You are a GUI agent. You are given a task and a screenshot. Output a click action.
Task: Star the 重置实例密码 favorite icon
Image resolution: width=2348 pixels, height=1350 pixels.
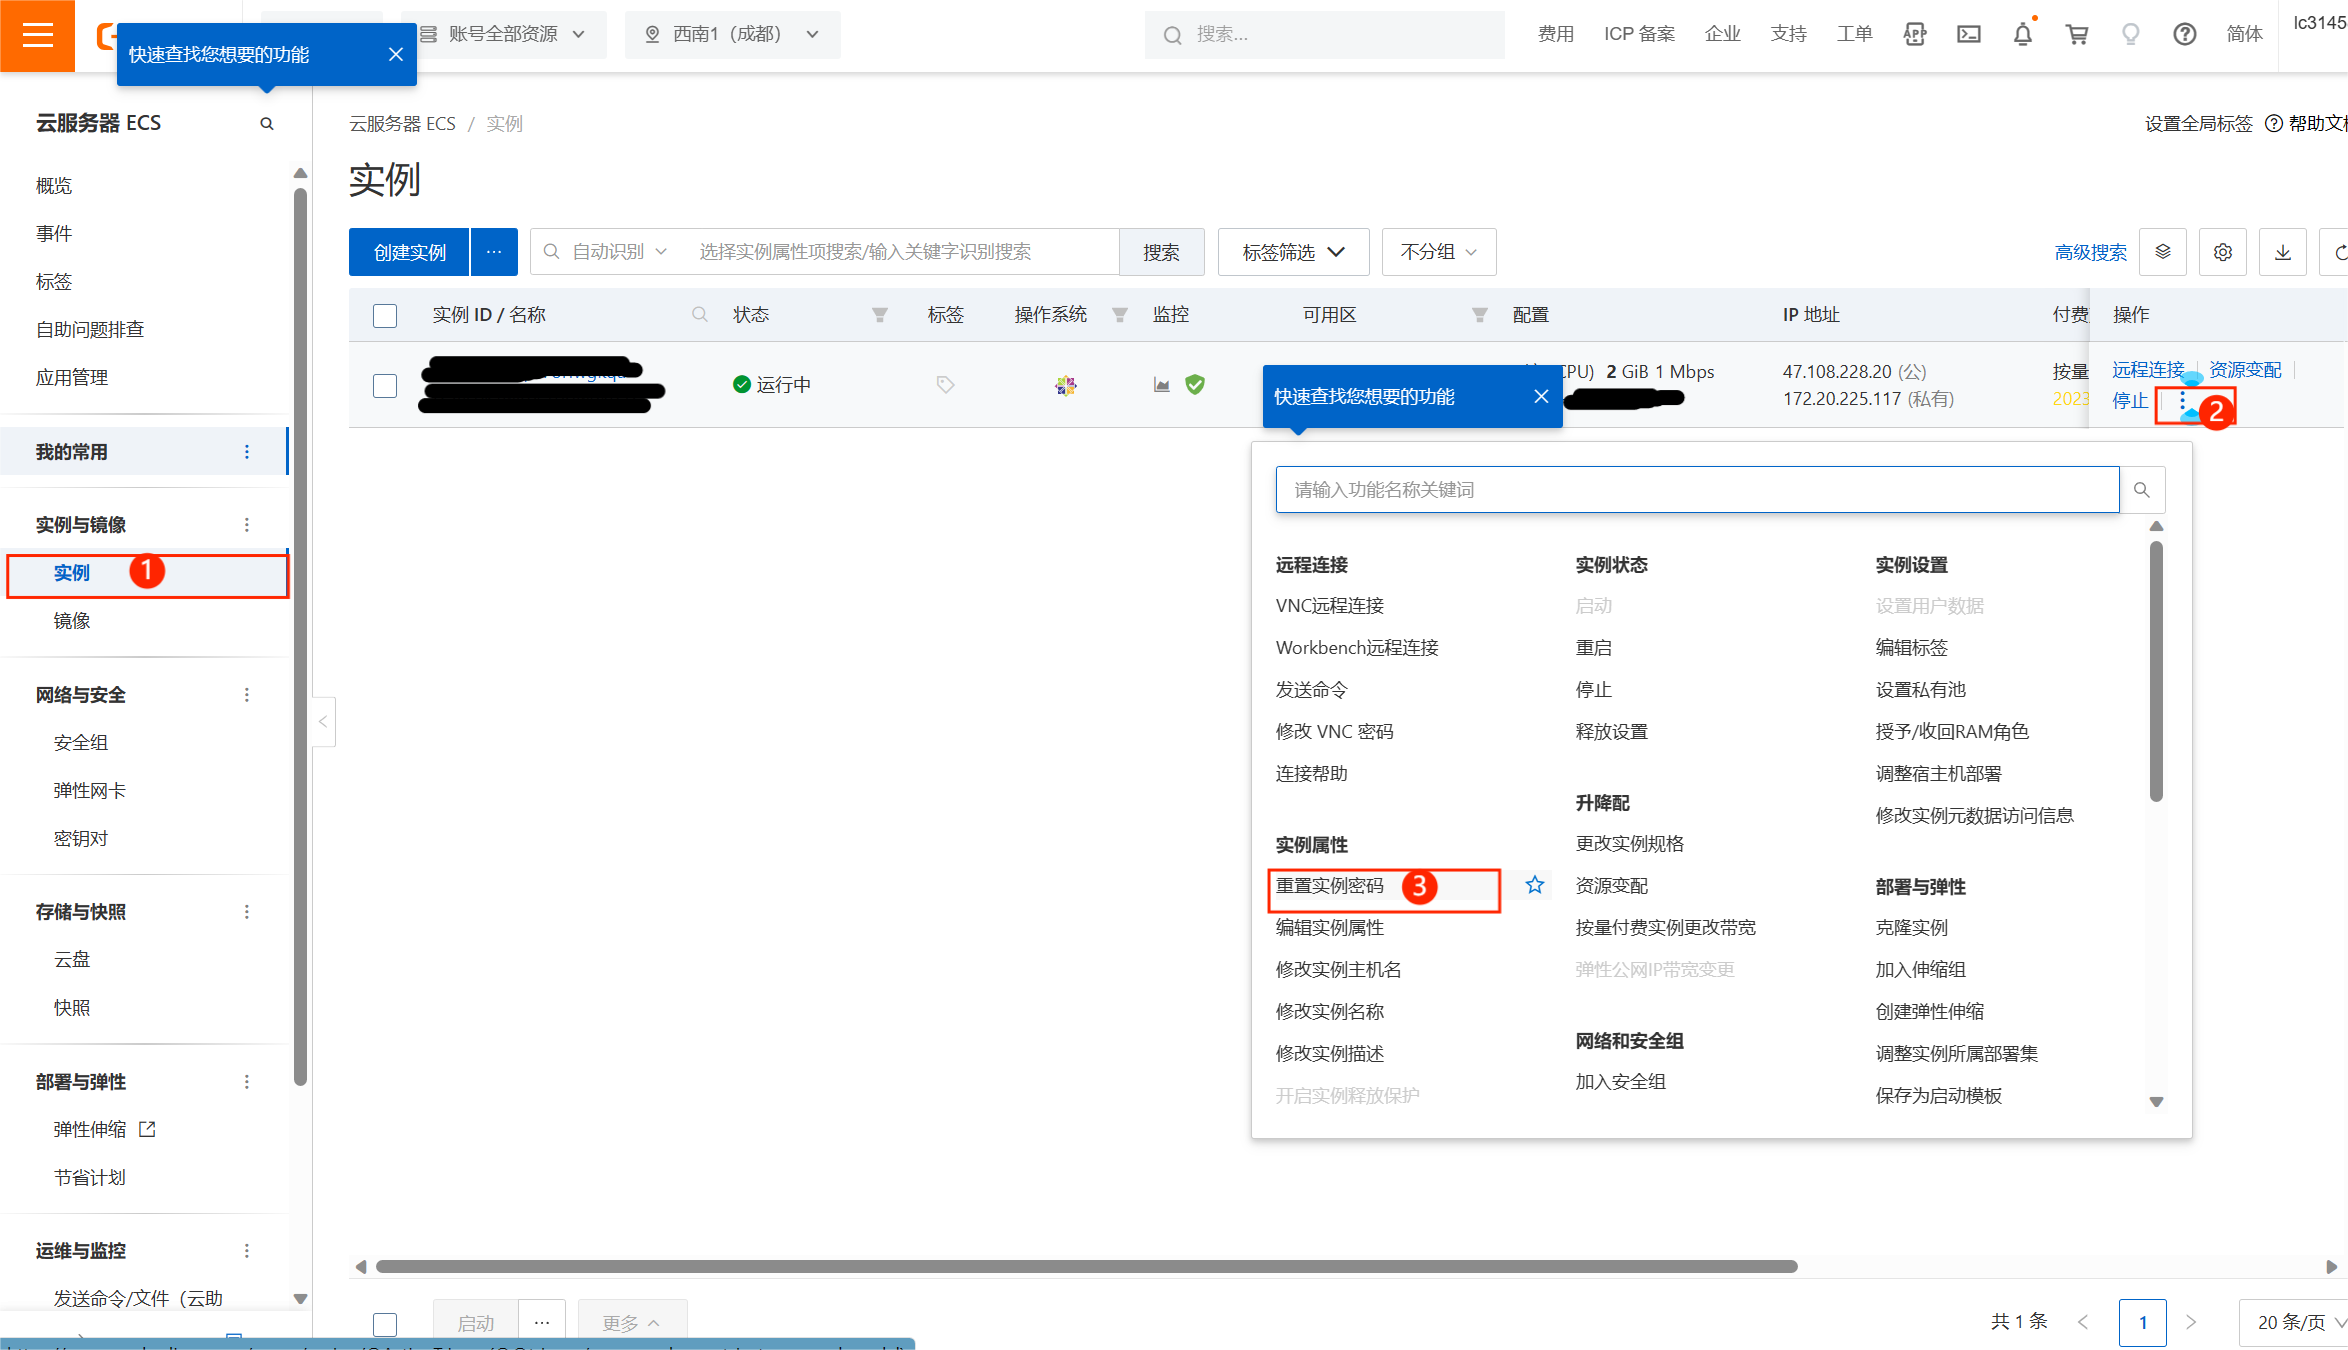[1534, 885]
